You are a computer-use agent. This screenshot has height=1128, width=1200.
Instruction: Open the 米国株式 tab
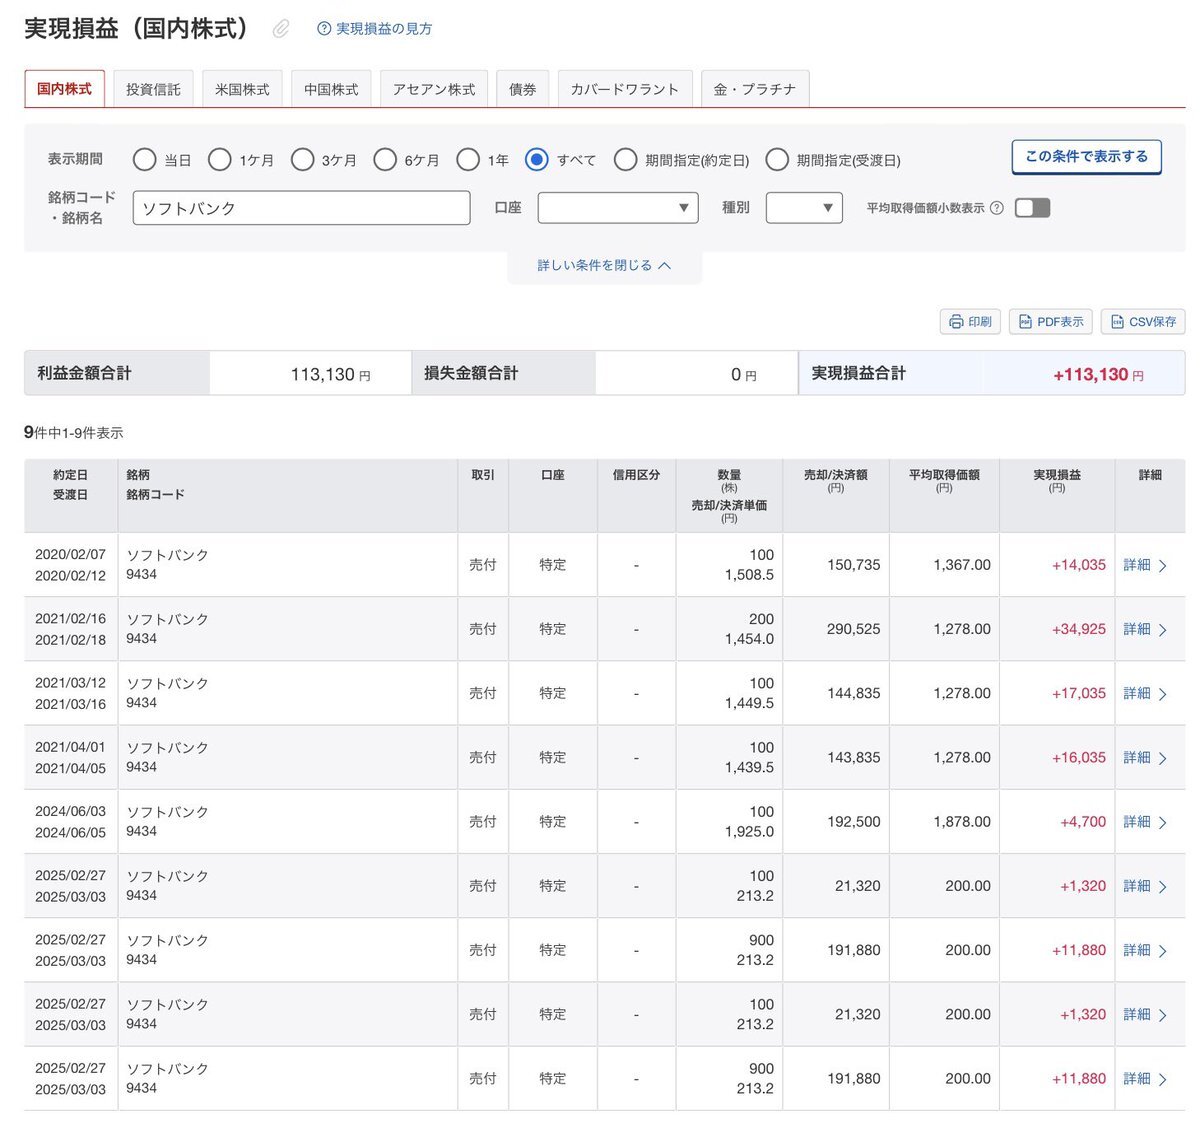(242, 89)
